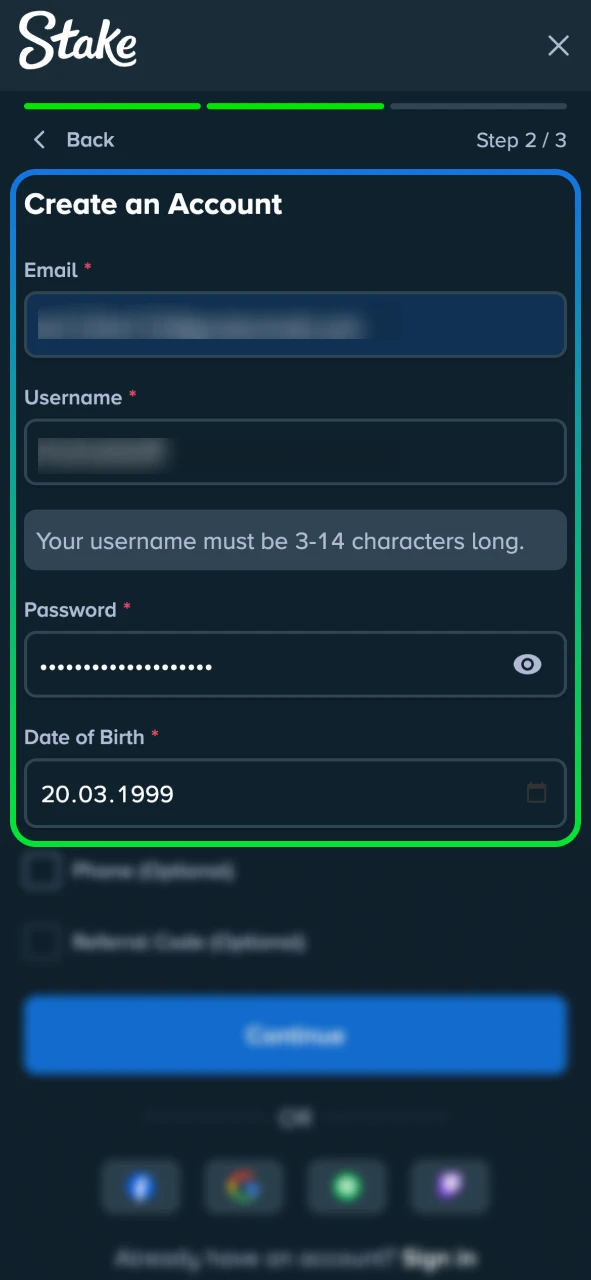Select the Twitch sign-up icon
Image resolution: width=591 pixels, height=1280 pixels.
tap(449, 1187)
